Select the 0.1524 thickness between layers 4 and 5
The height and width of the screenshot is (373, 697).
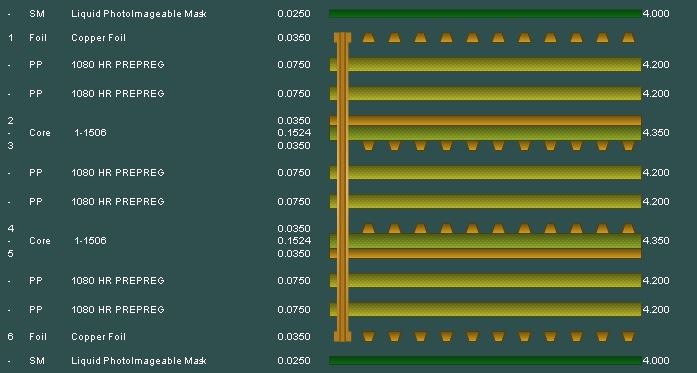click(x=294, y=241)
